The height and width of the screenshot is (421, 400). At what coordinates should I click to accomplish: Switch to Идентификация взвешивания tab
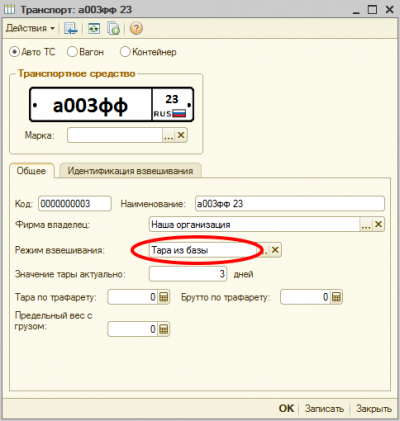[130, 171]
